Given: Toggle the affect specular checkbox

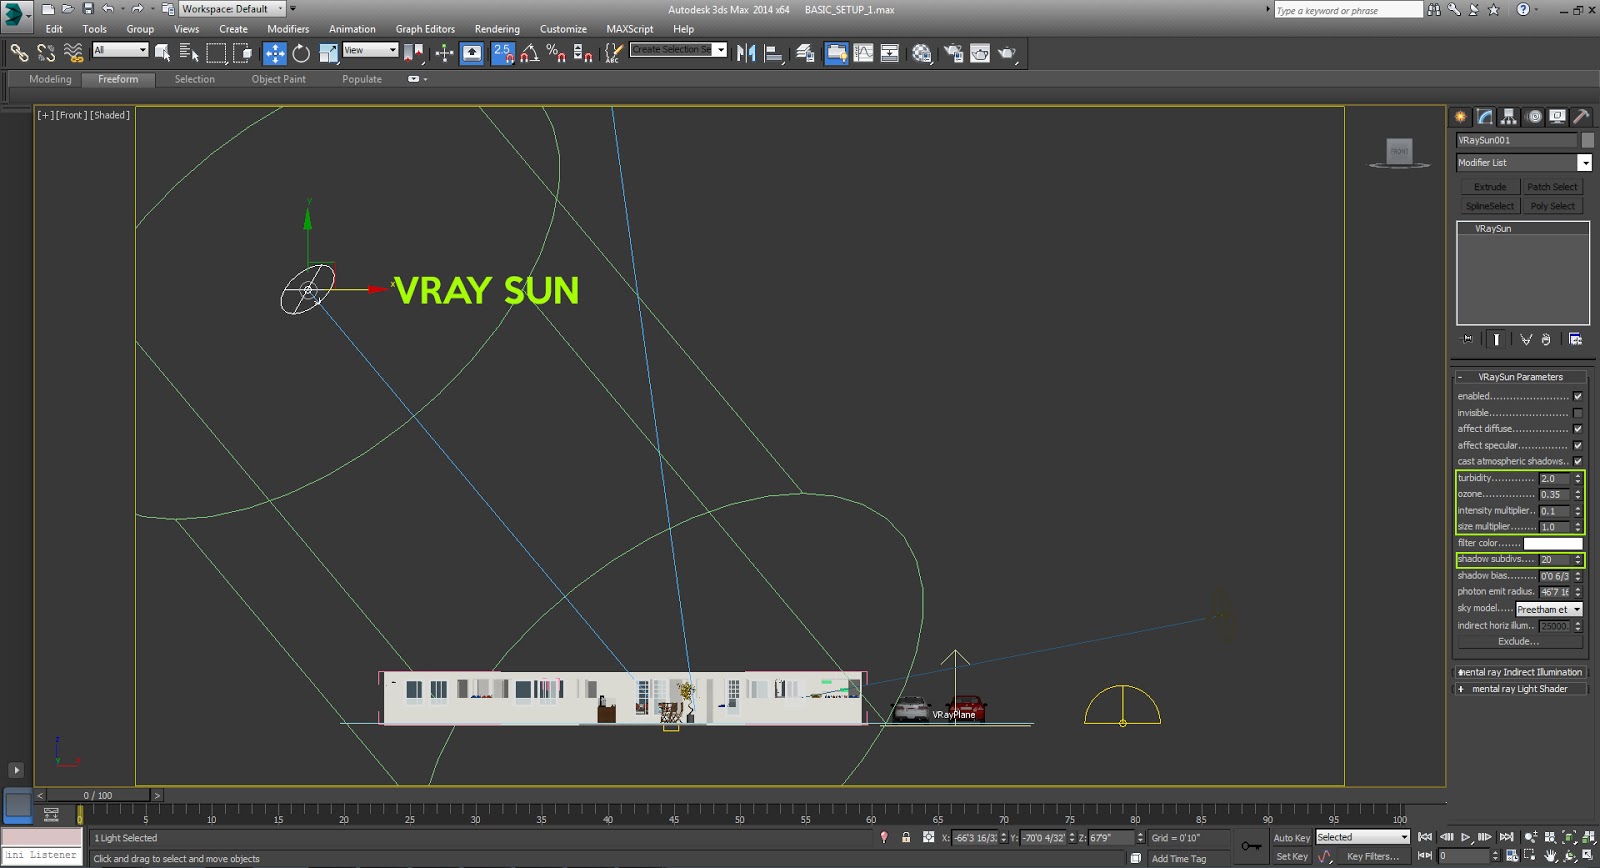Looking at the screenshot, I should (x=1578, y=445).
